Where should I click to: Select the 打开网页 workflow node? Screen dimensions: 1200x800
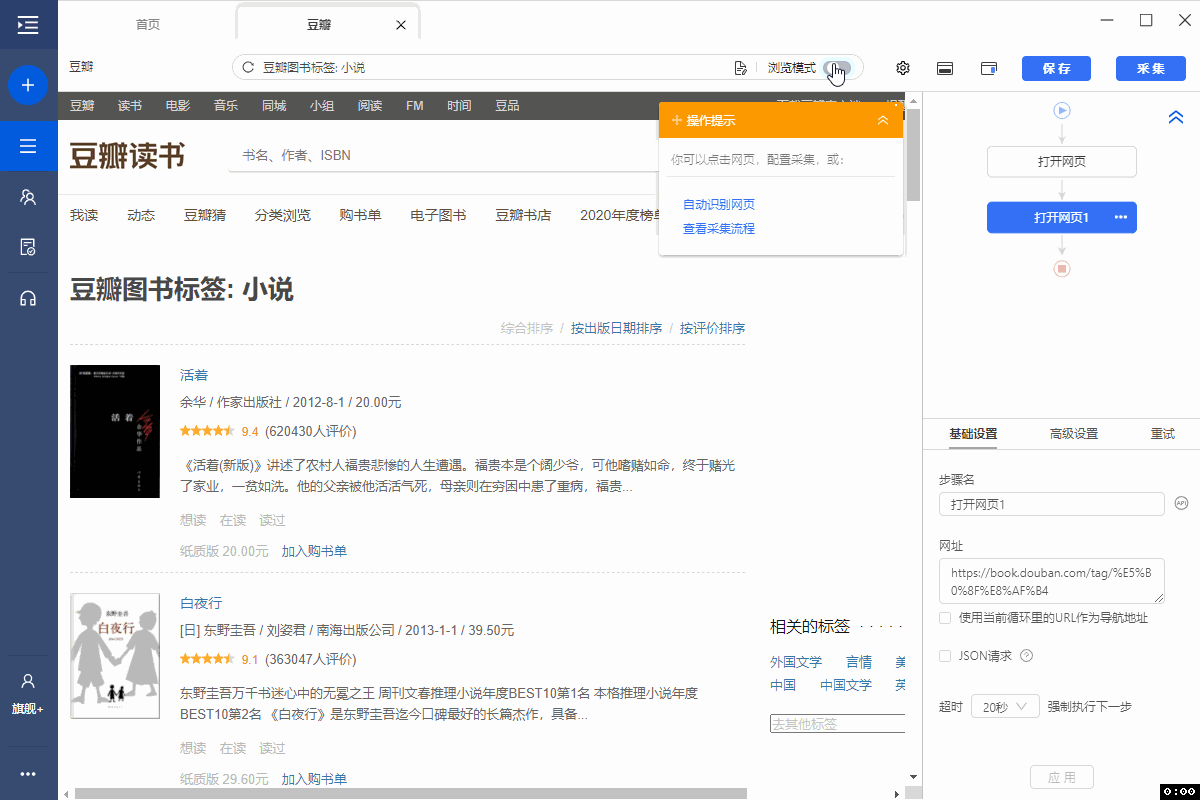tap(1062, 162)
